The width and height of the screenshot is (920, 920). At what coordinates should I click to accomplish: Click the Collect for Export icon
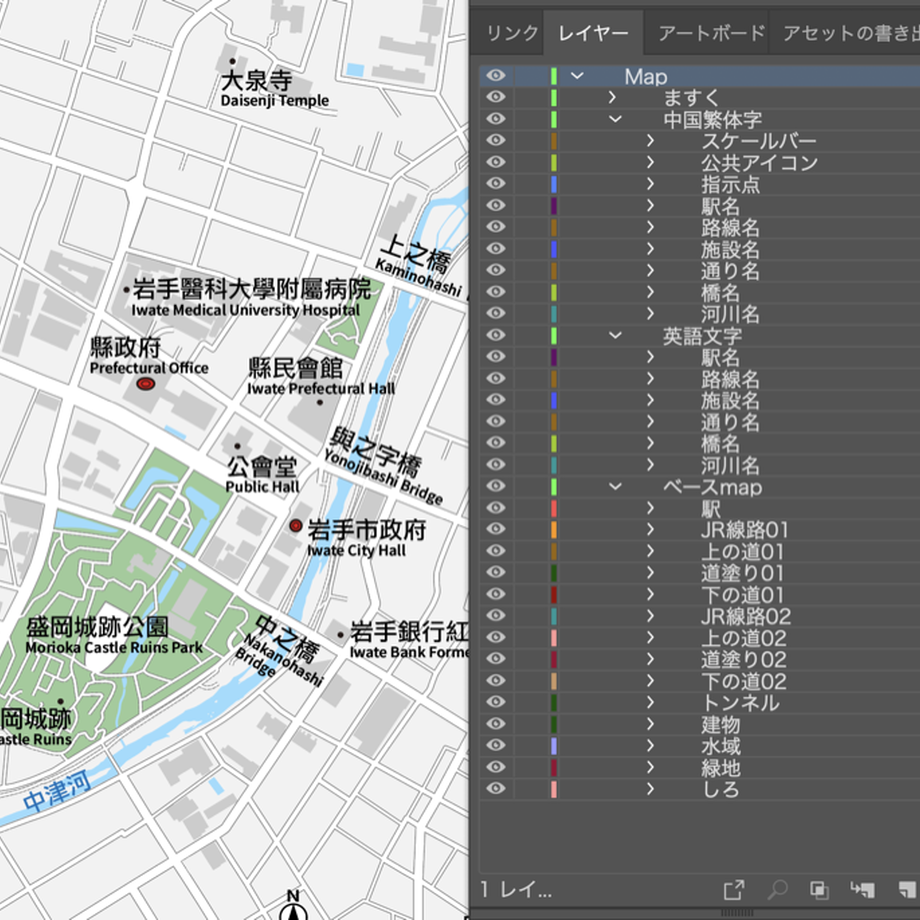click(x=733, y=889)
